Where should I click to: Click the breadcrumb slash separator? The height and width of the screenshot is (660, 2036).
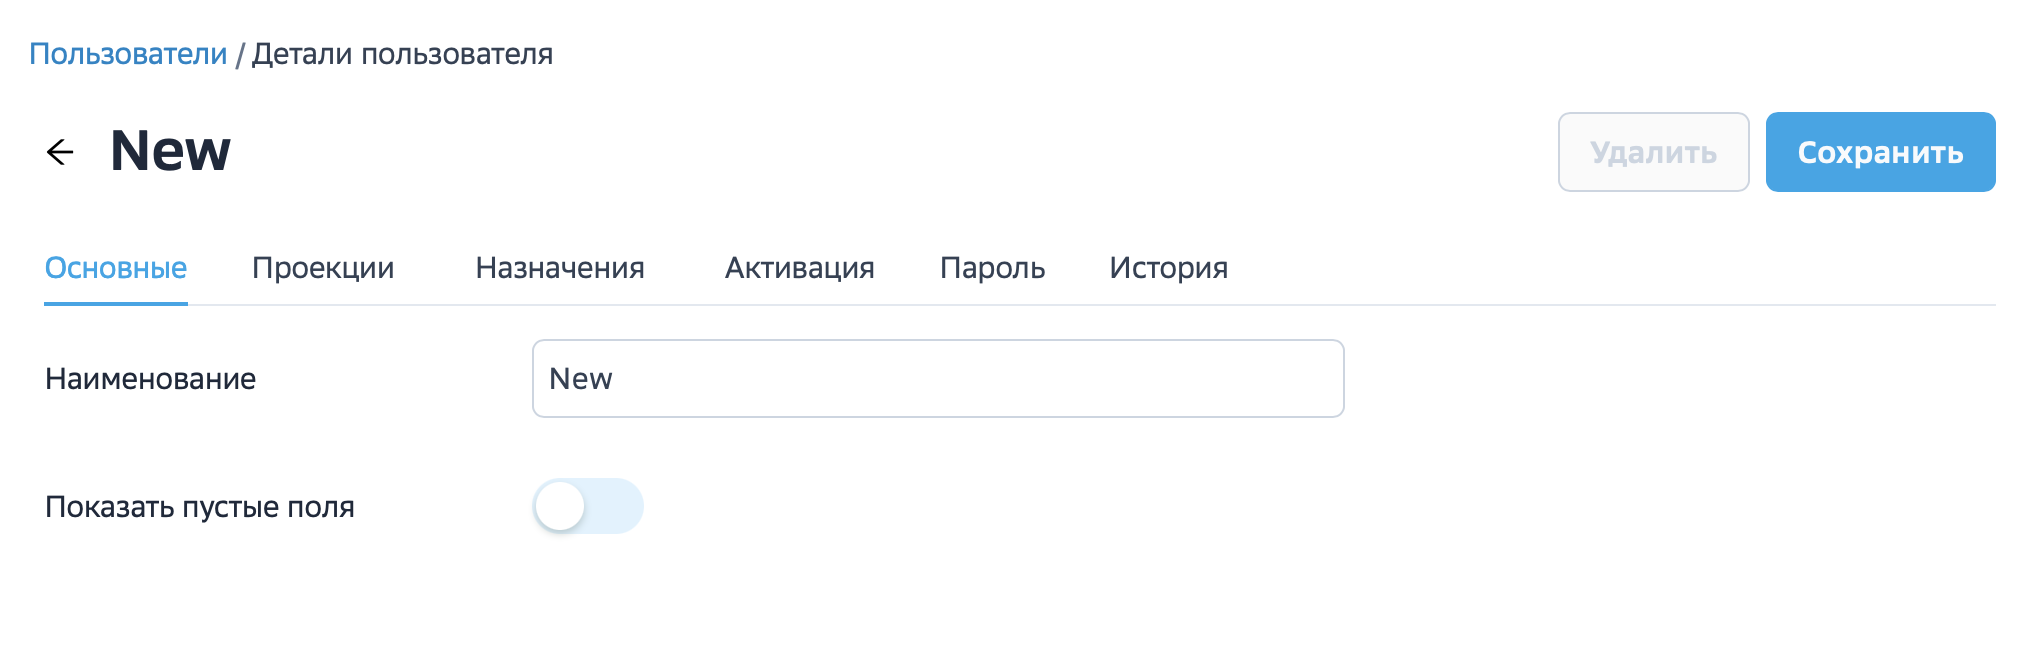click(x=240, y=55)
